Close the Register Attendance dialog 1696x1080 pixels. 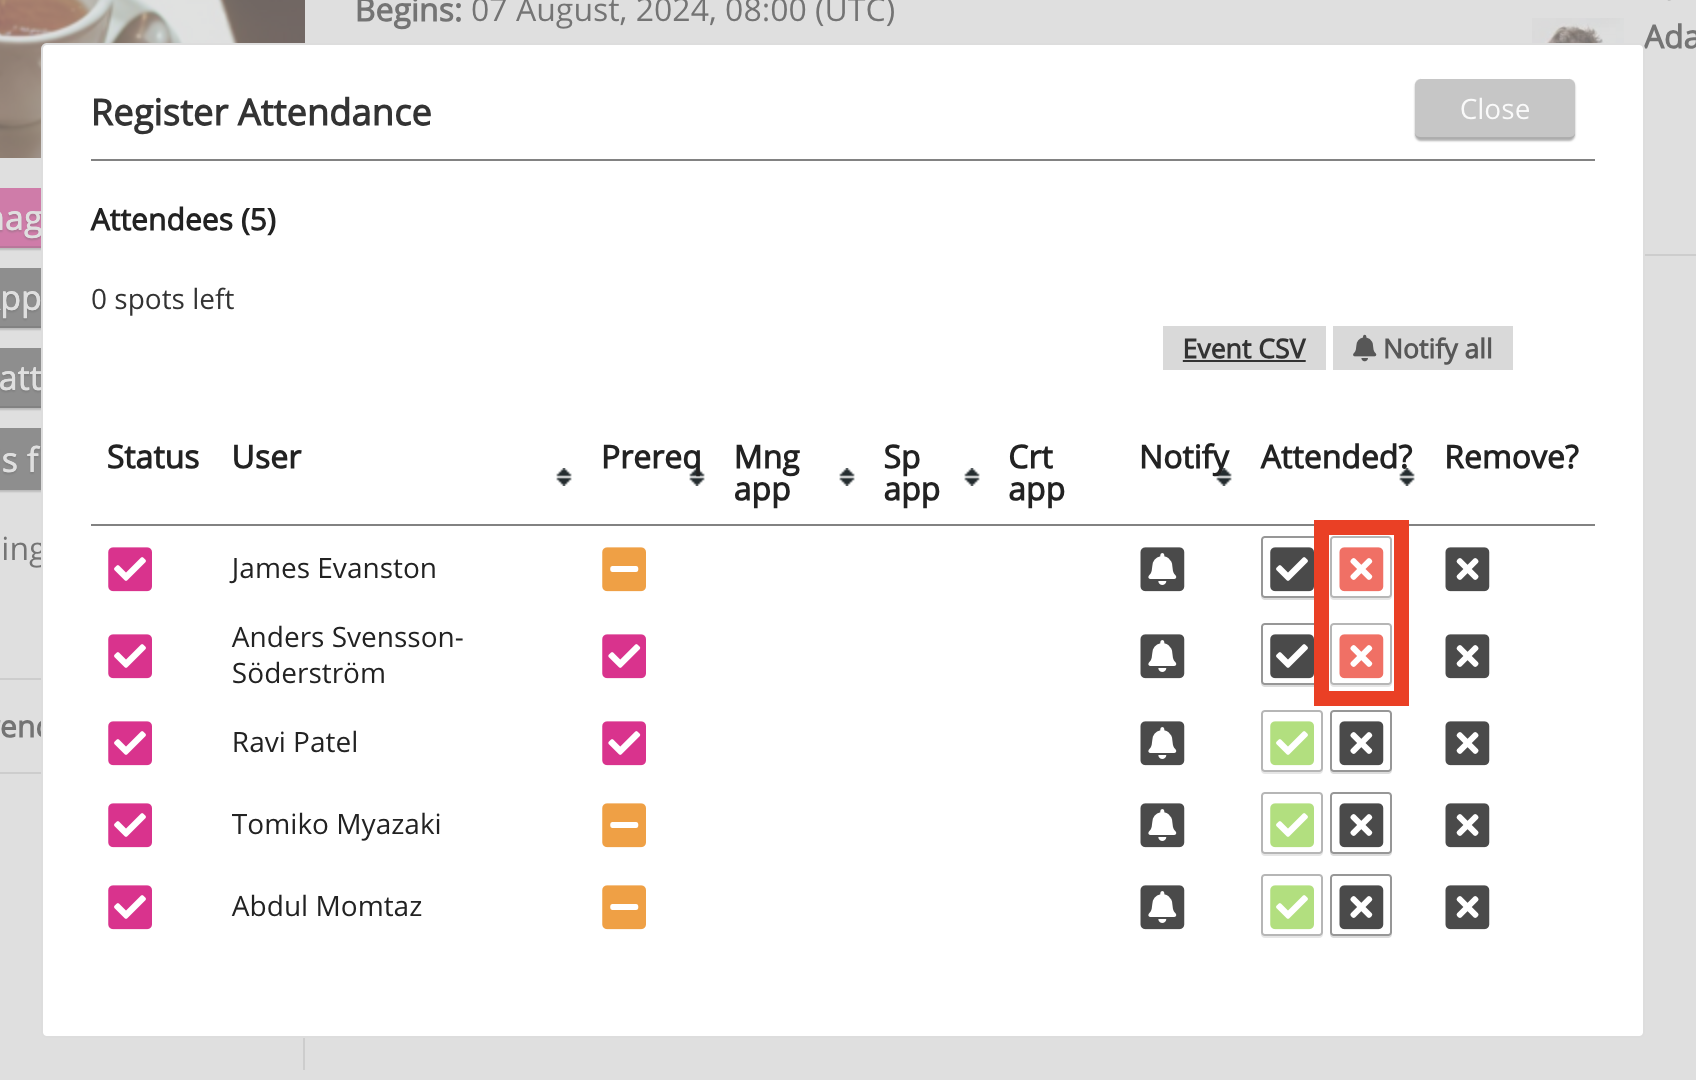point(1493,109)
